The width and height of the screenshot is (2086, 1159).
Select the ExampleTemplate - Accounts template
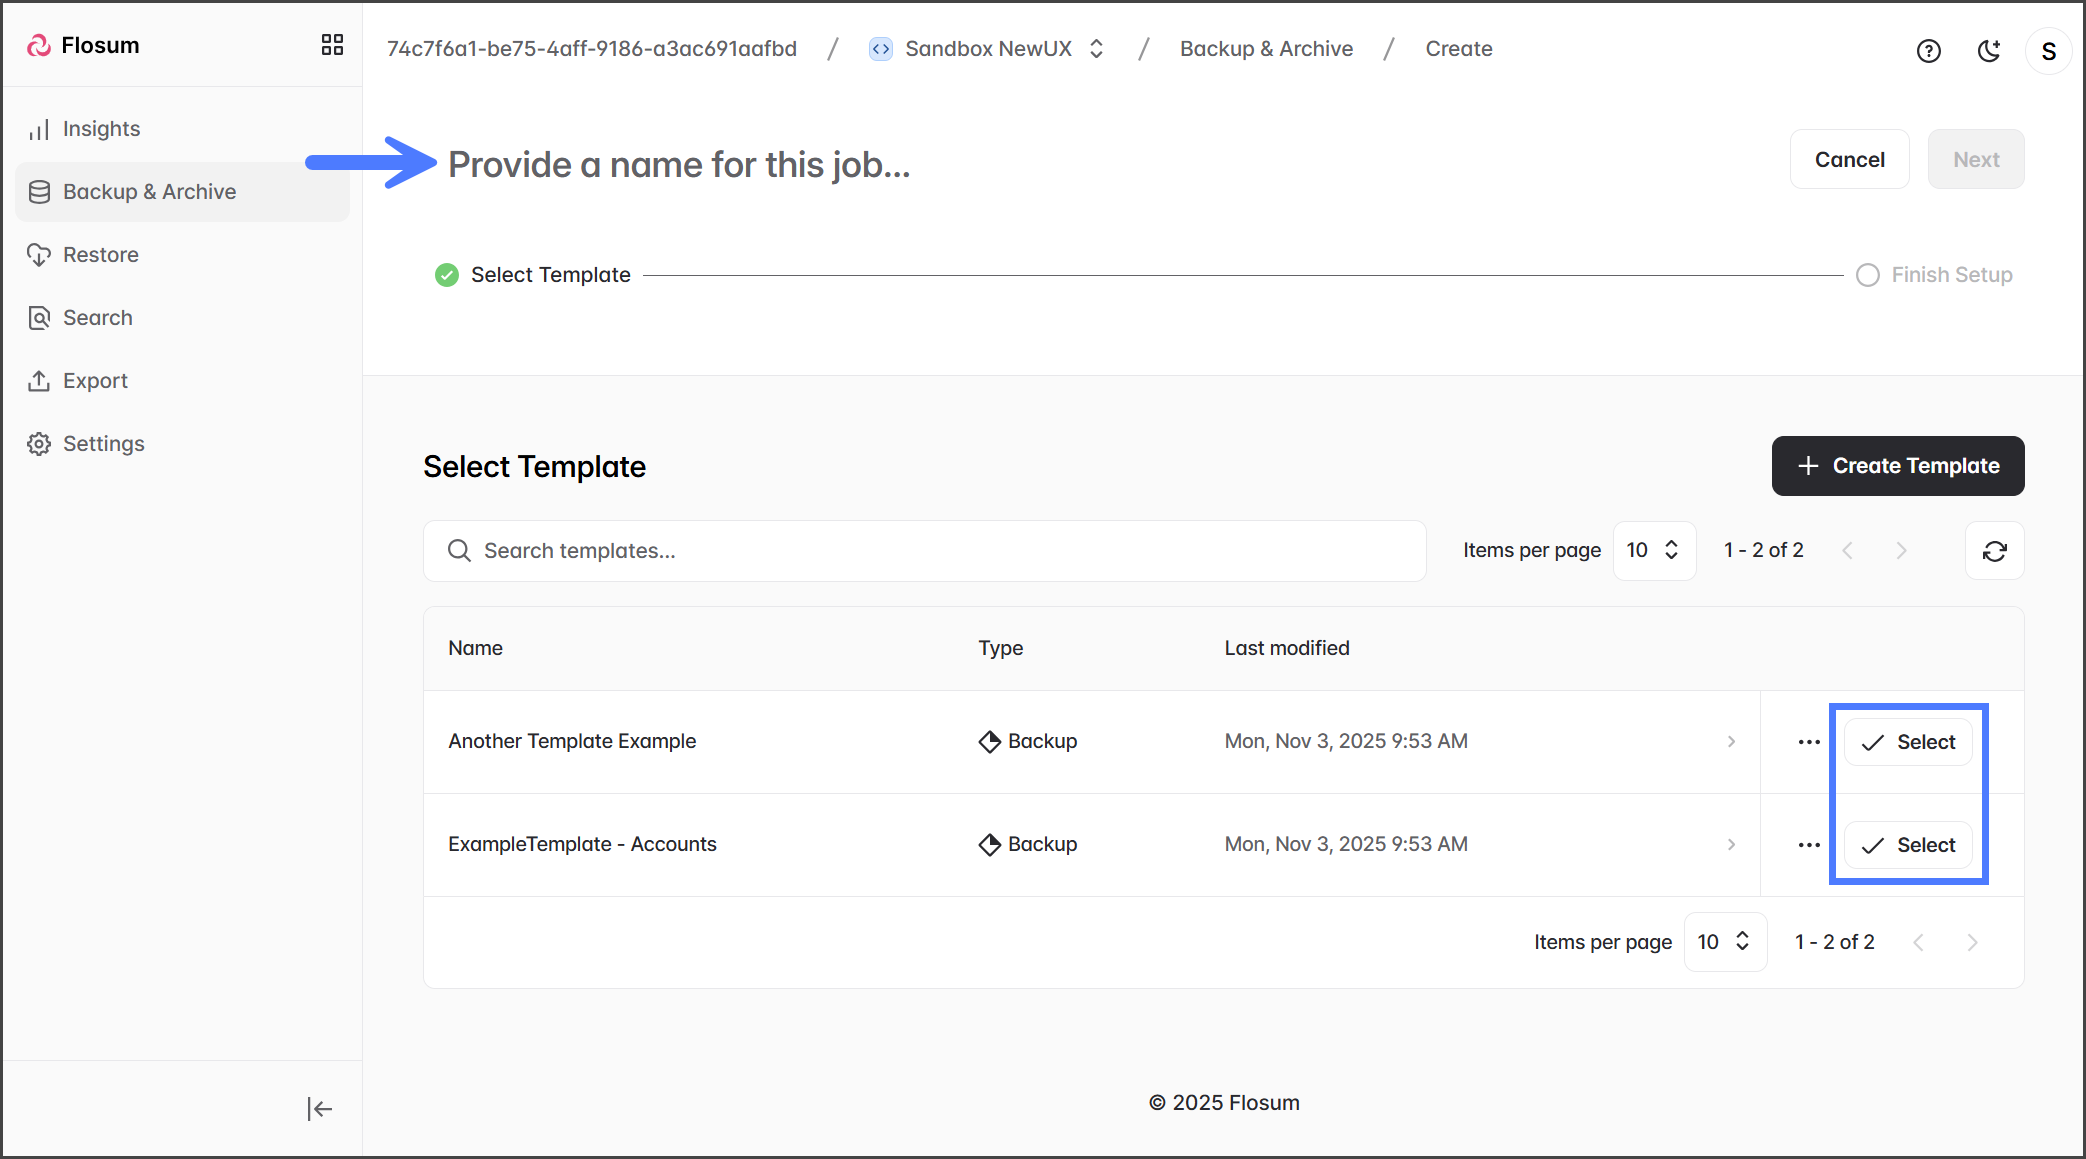(x=1908, y=845)
